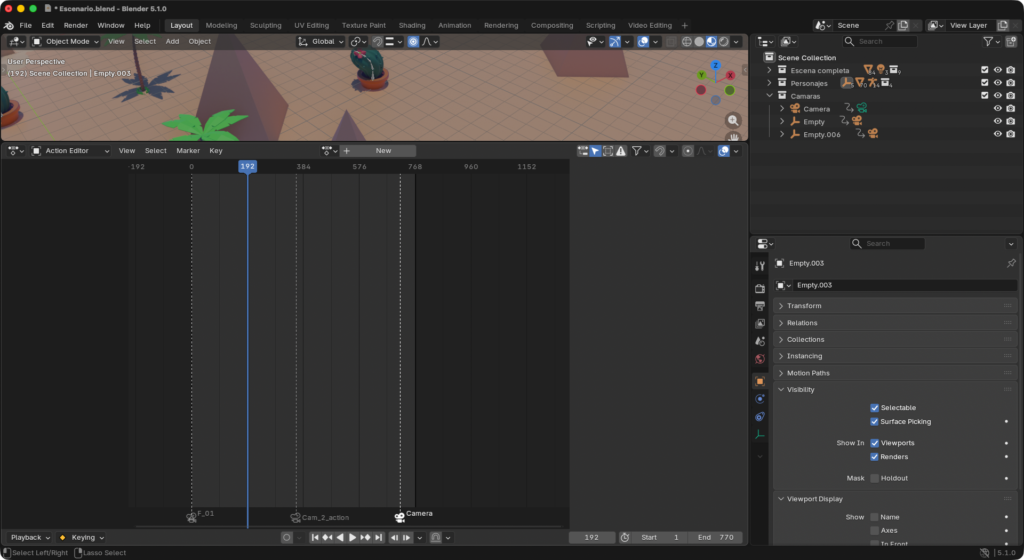The height and width of the screenshot is (560, 1024).
Task: Open the Marker menu in Action Editor
Action: (188, 151)
